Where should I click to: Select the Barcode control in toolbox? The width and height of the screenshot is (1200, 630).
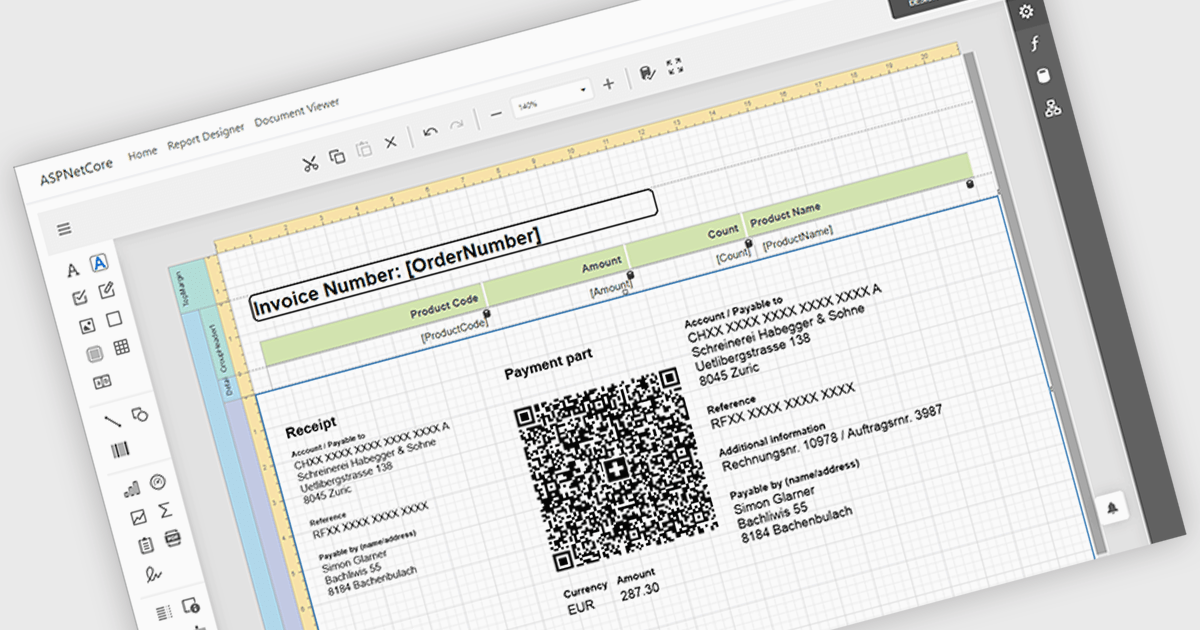[x=120, y=451]
